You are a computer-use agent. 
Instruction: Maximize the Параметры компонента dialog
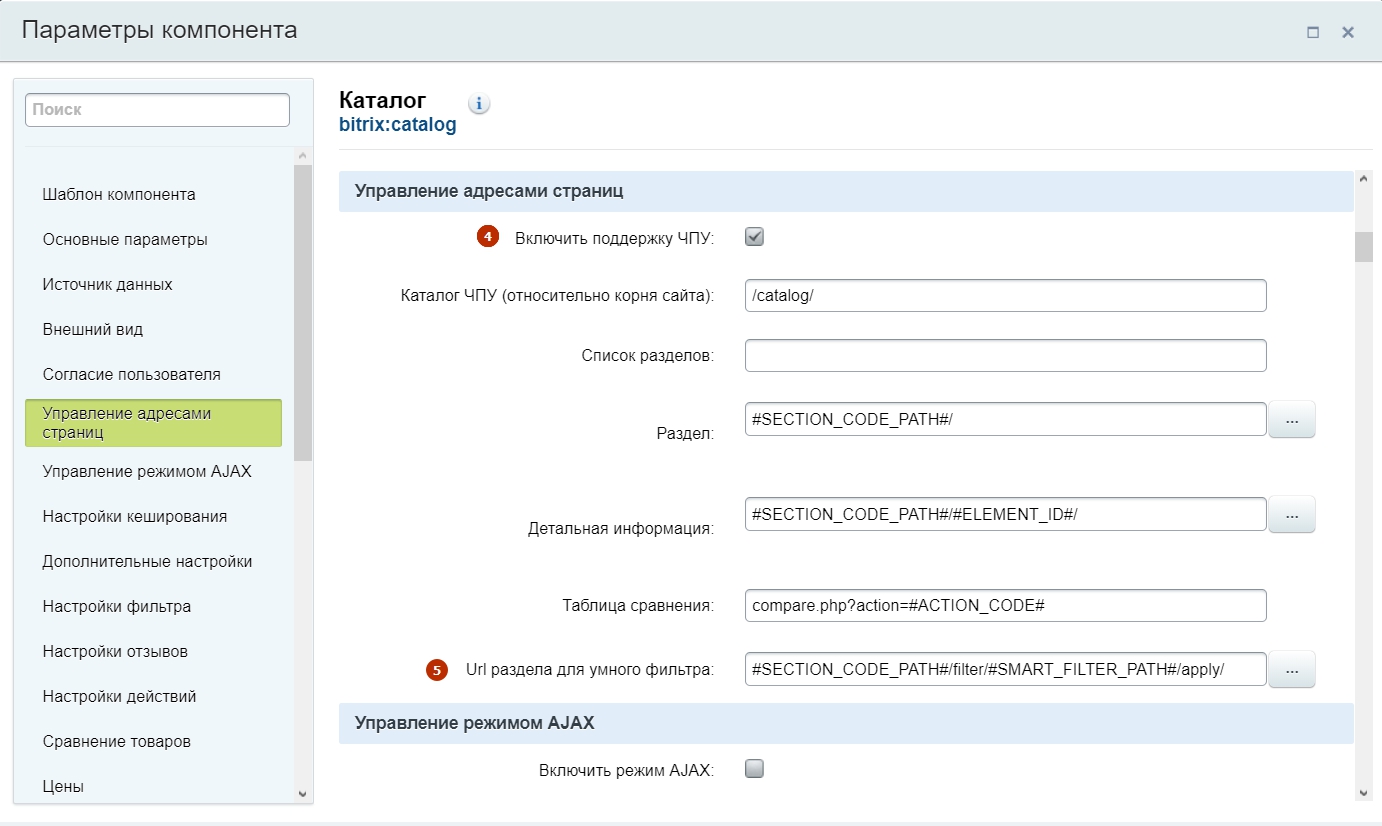(1313, 32)
